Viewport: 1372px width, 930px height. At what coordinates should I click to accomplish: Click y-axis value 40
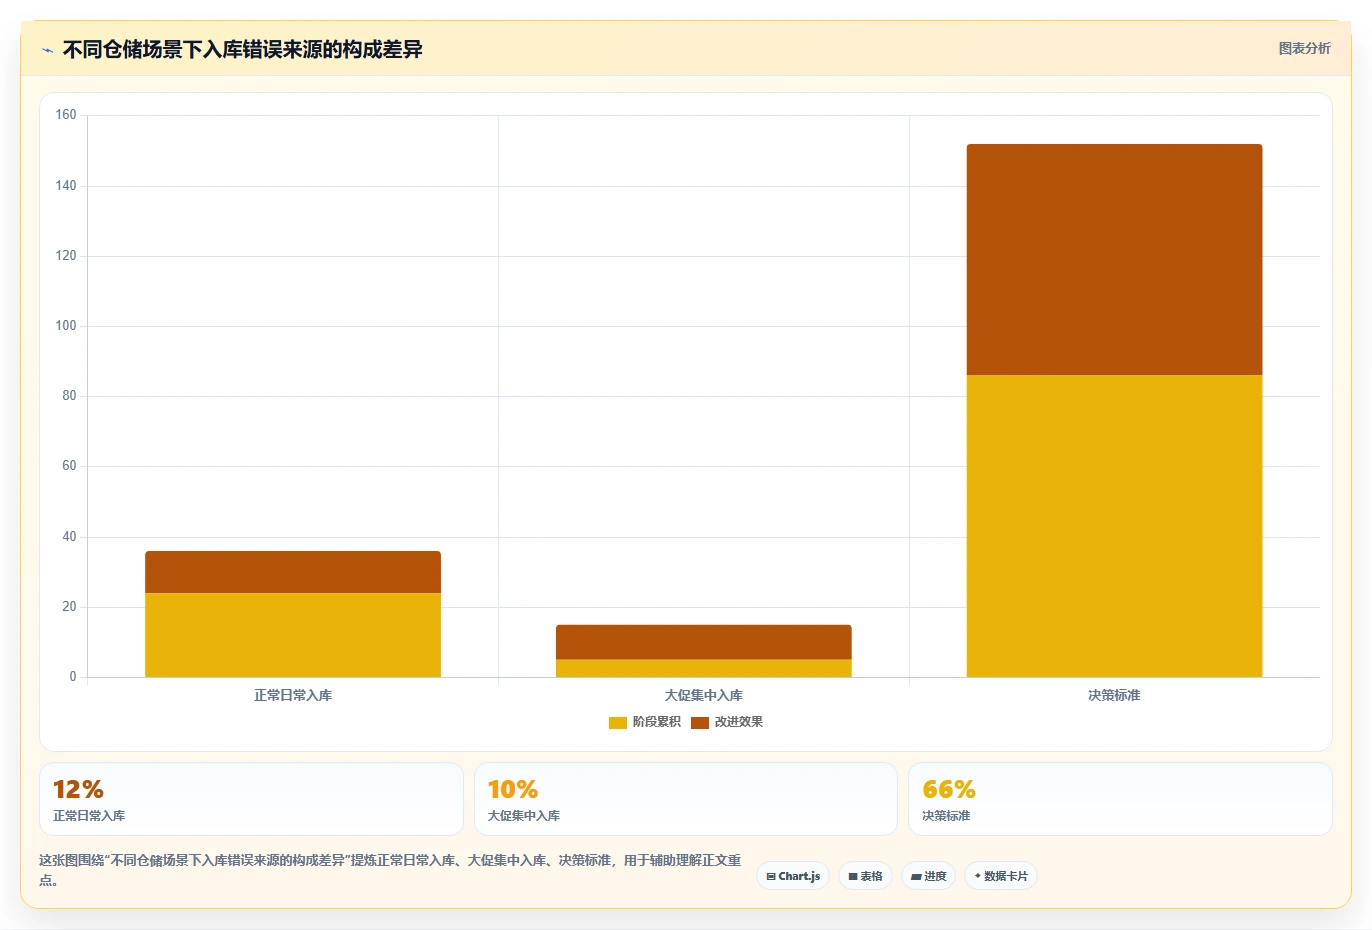pyautogui.click(x=69, y=537)
